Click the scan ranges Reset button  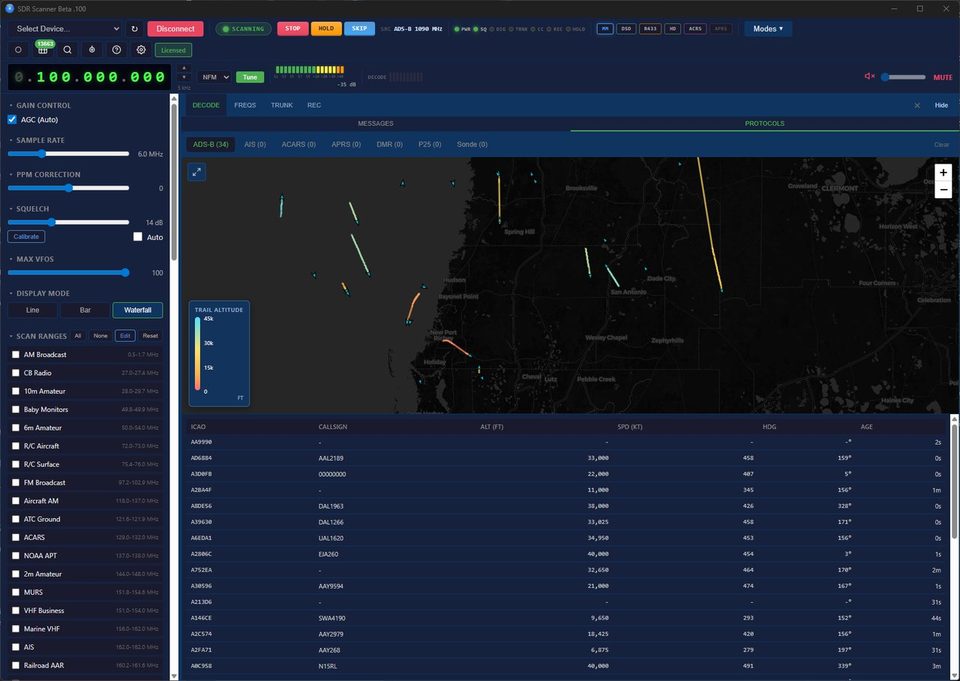(150, 336)
